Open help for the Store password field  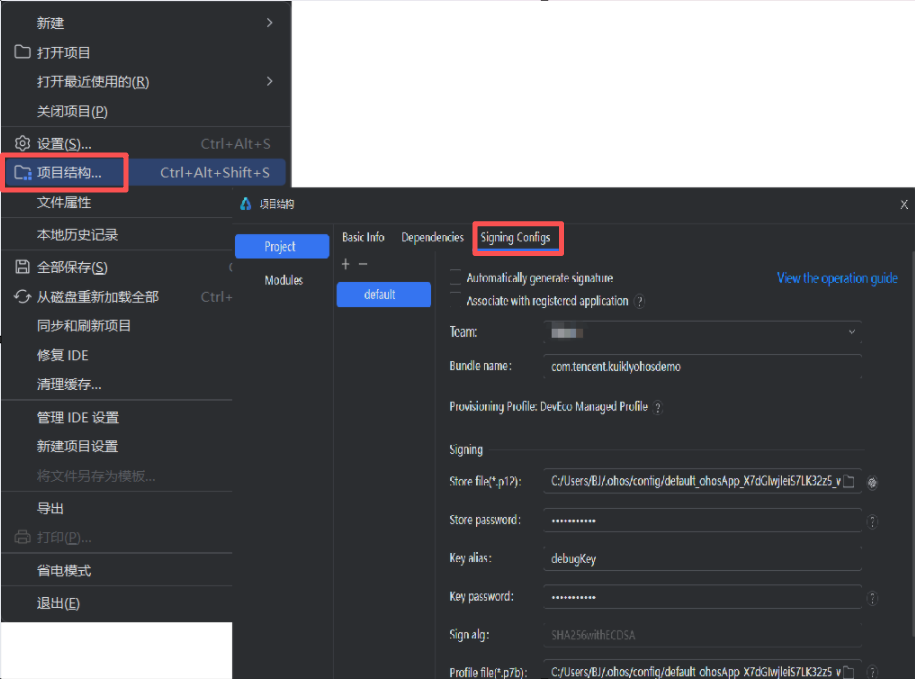coord(872,522)
